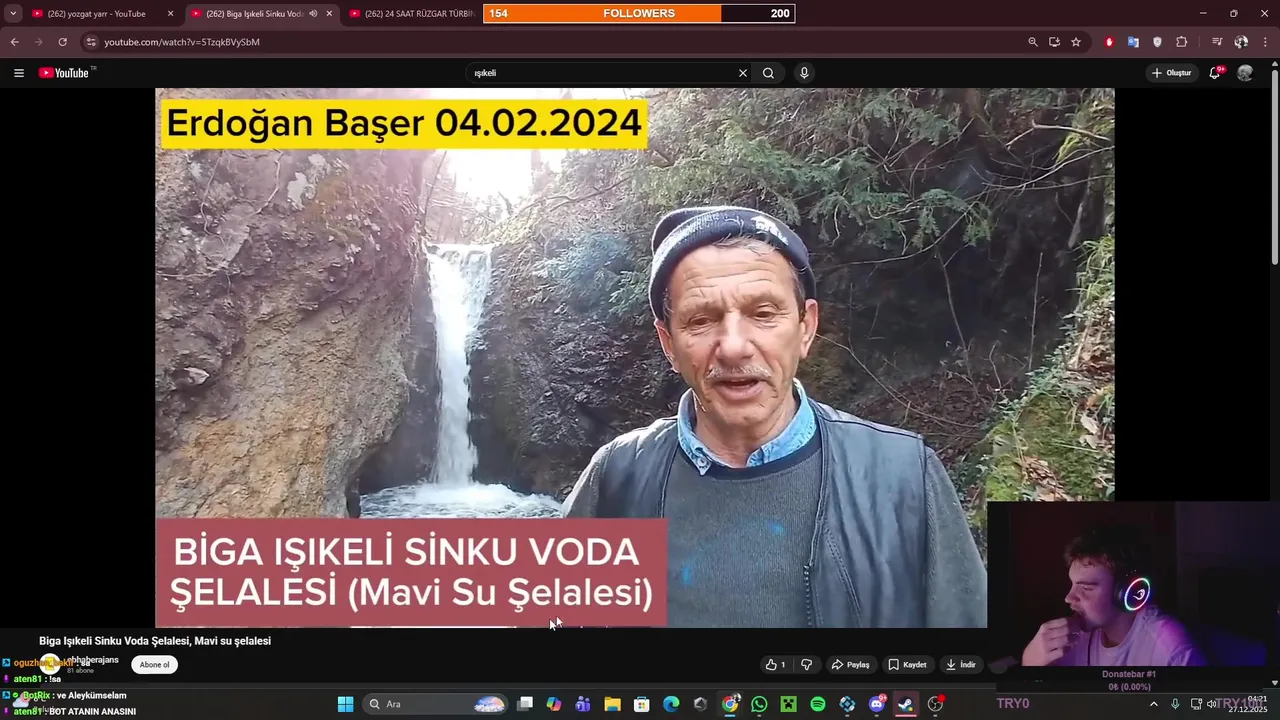The height and width of the screenshot is (720, 1280).
Task: Open the volume control in the system tray
Action: point(1212,704)
